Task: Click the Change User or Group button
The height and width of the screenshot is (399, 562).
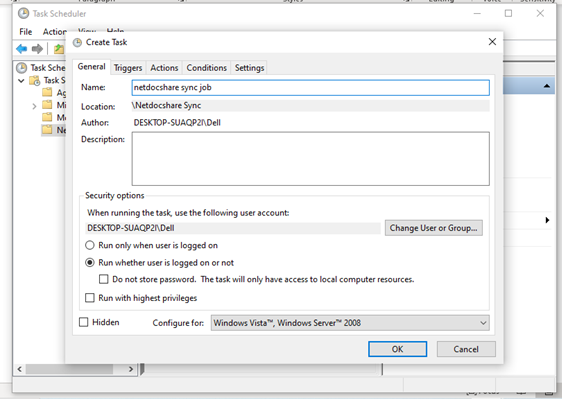Action: pos(434,228)
